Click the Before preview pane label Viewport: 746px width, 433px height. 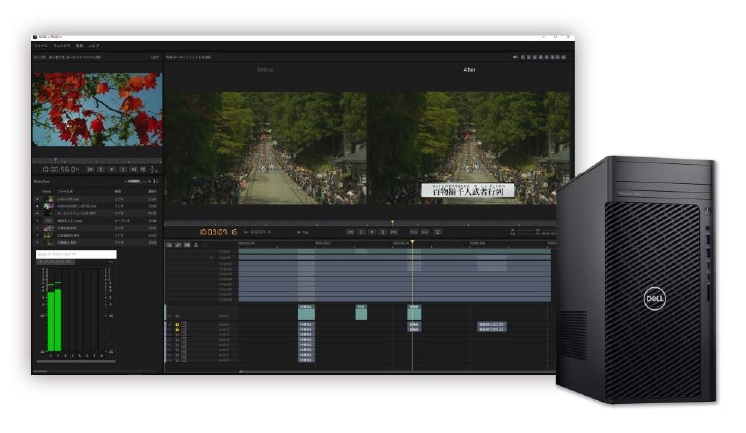point(266,70)
